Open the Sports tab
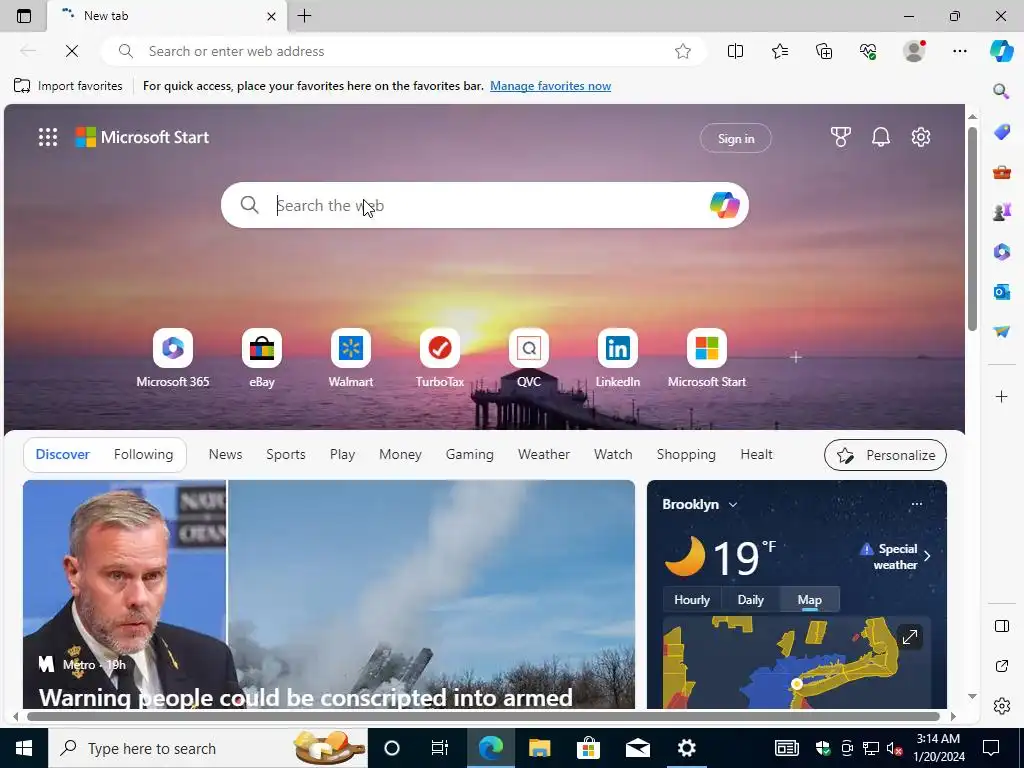Viewport: 1024px width, 768px height. coord(285,455)
